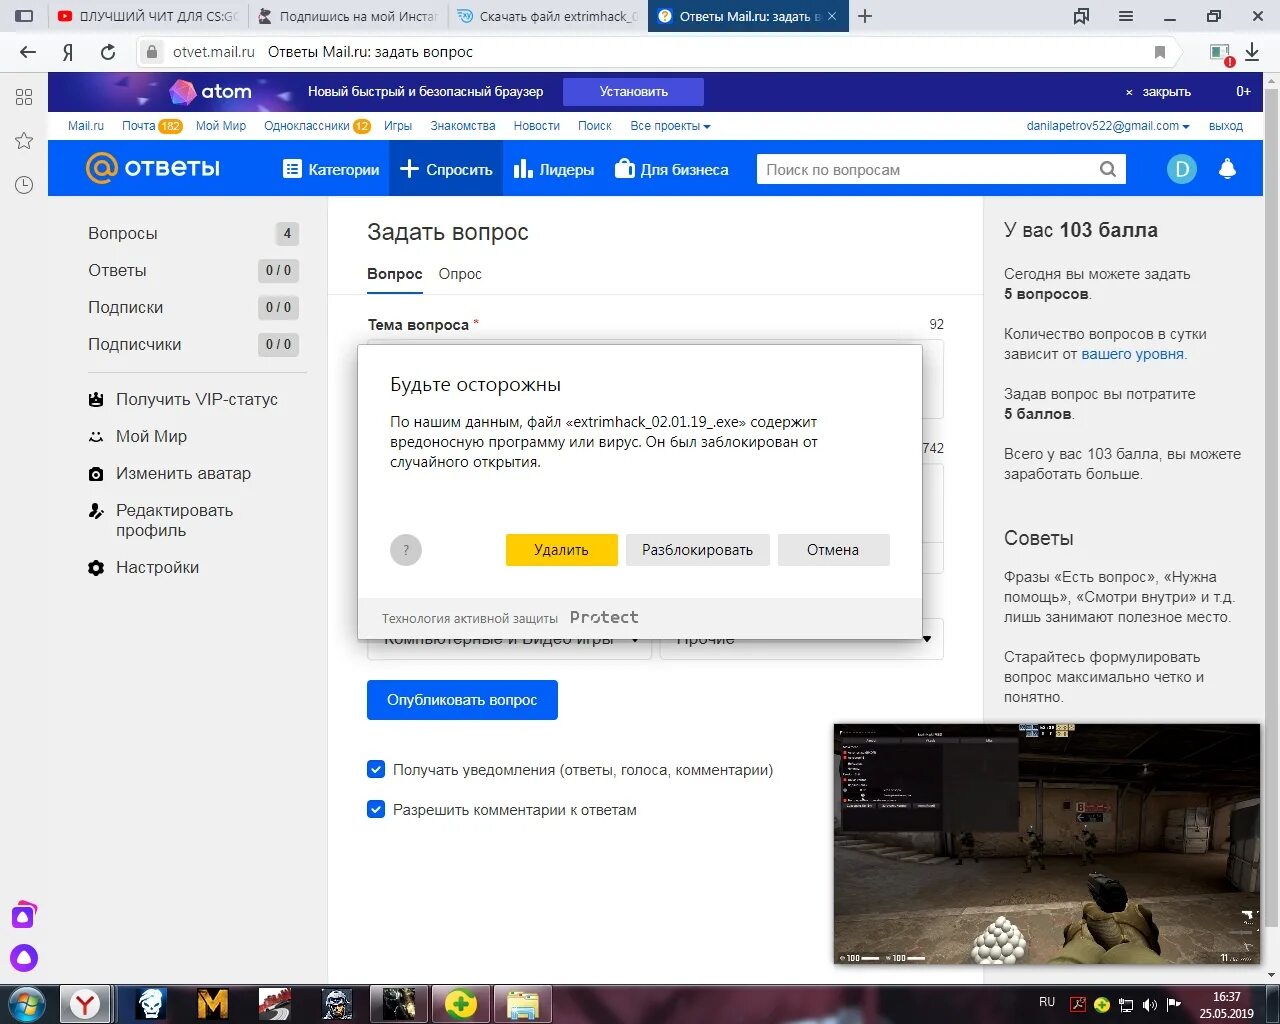Open Вопросы in the left sidebar
Screen dimensions: 1280x1024
[x=123, y=233]
